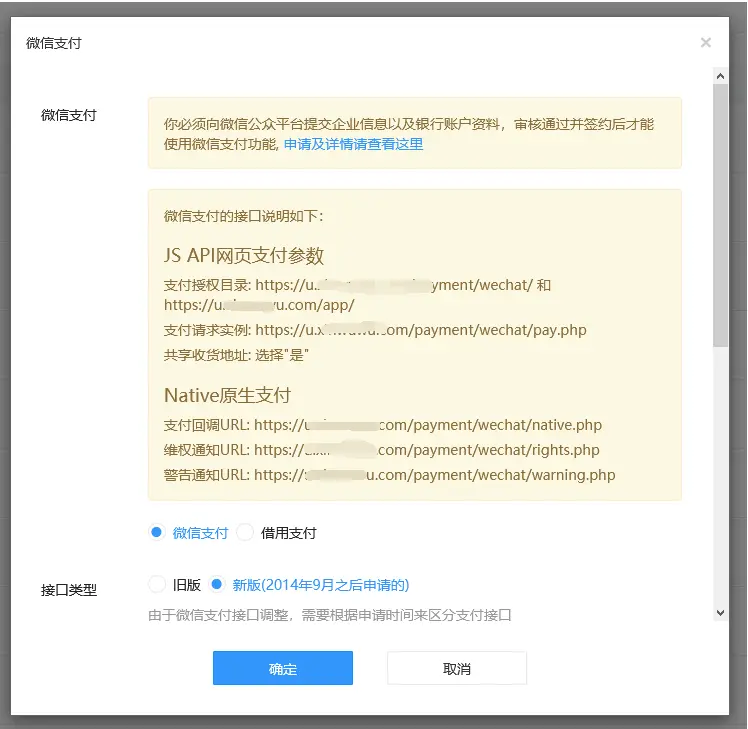Cancel with the 取消 button

(457, 668)
